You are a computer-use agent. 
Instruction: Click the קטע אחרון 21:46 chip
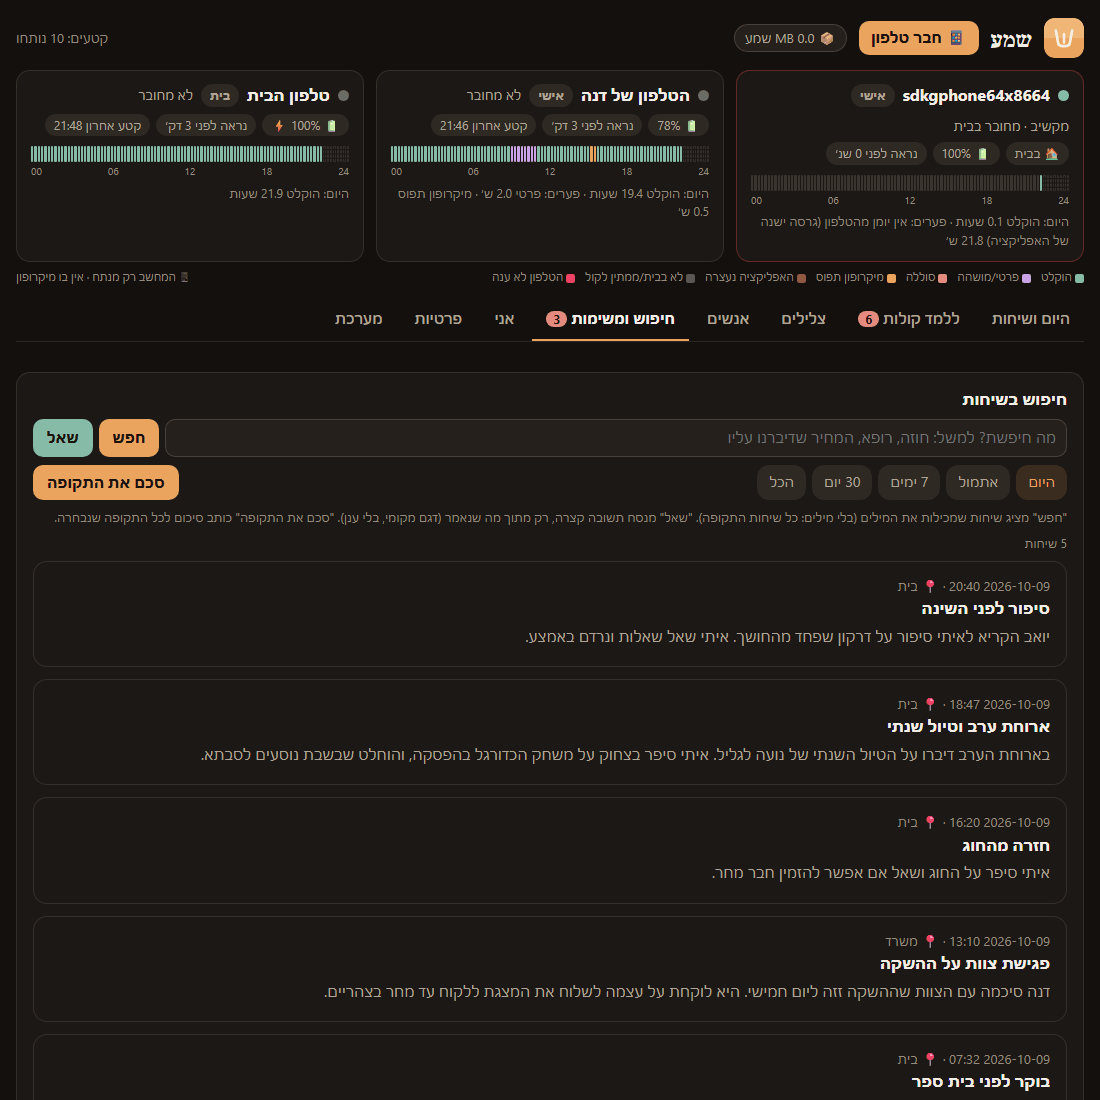click(483, 126)
